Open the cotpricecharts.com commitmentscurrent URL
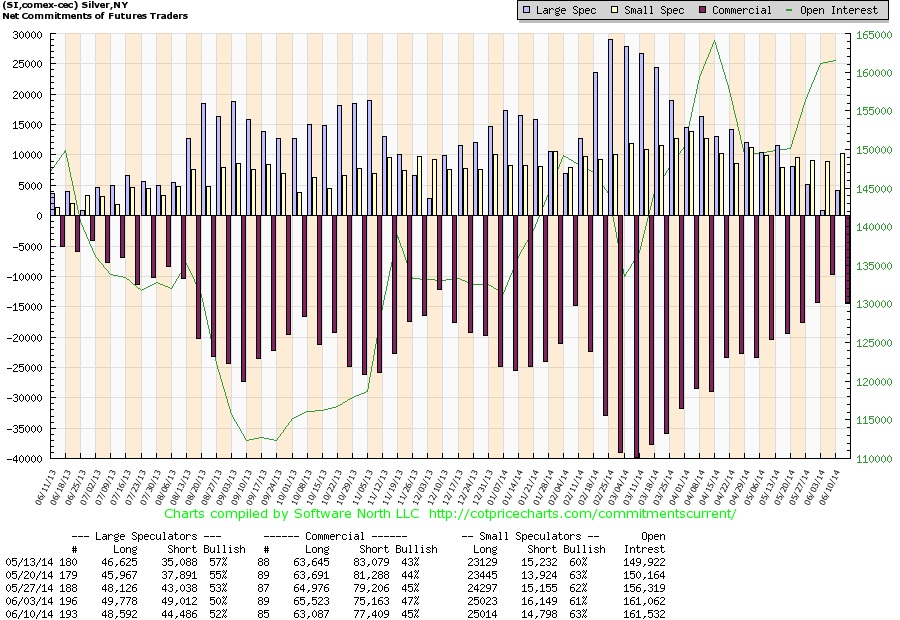The image size is (900, 620). (582, 513)
